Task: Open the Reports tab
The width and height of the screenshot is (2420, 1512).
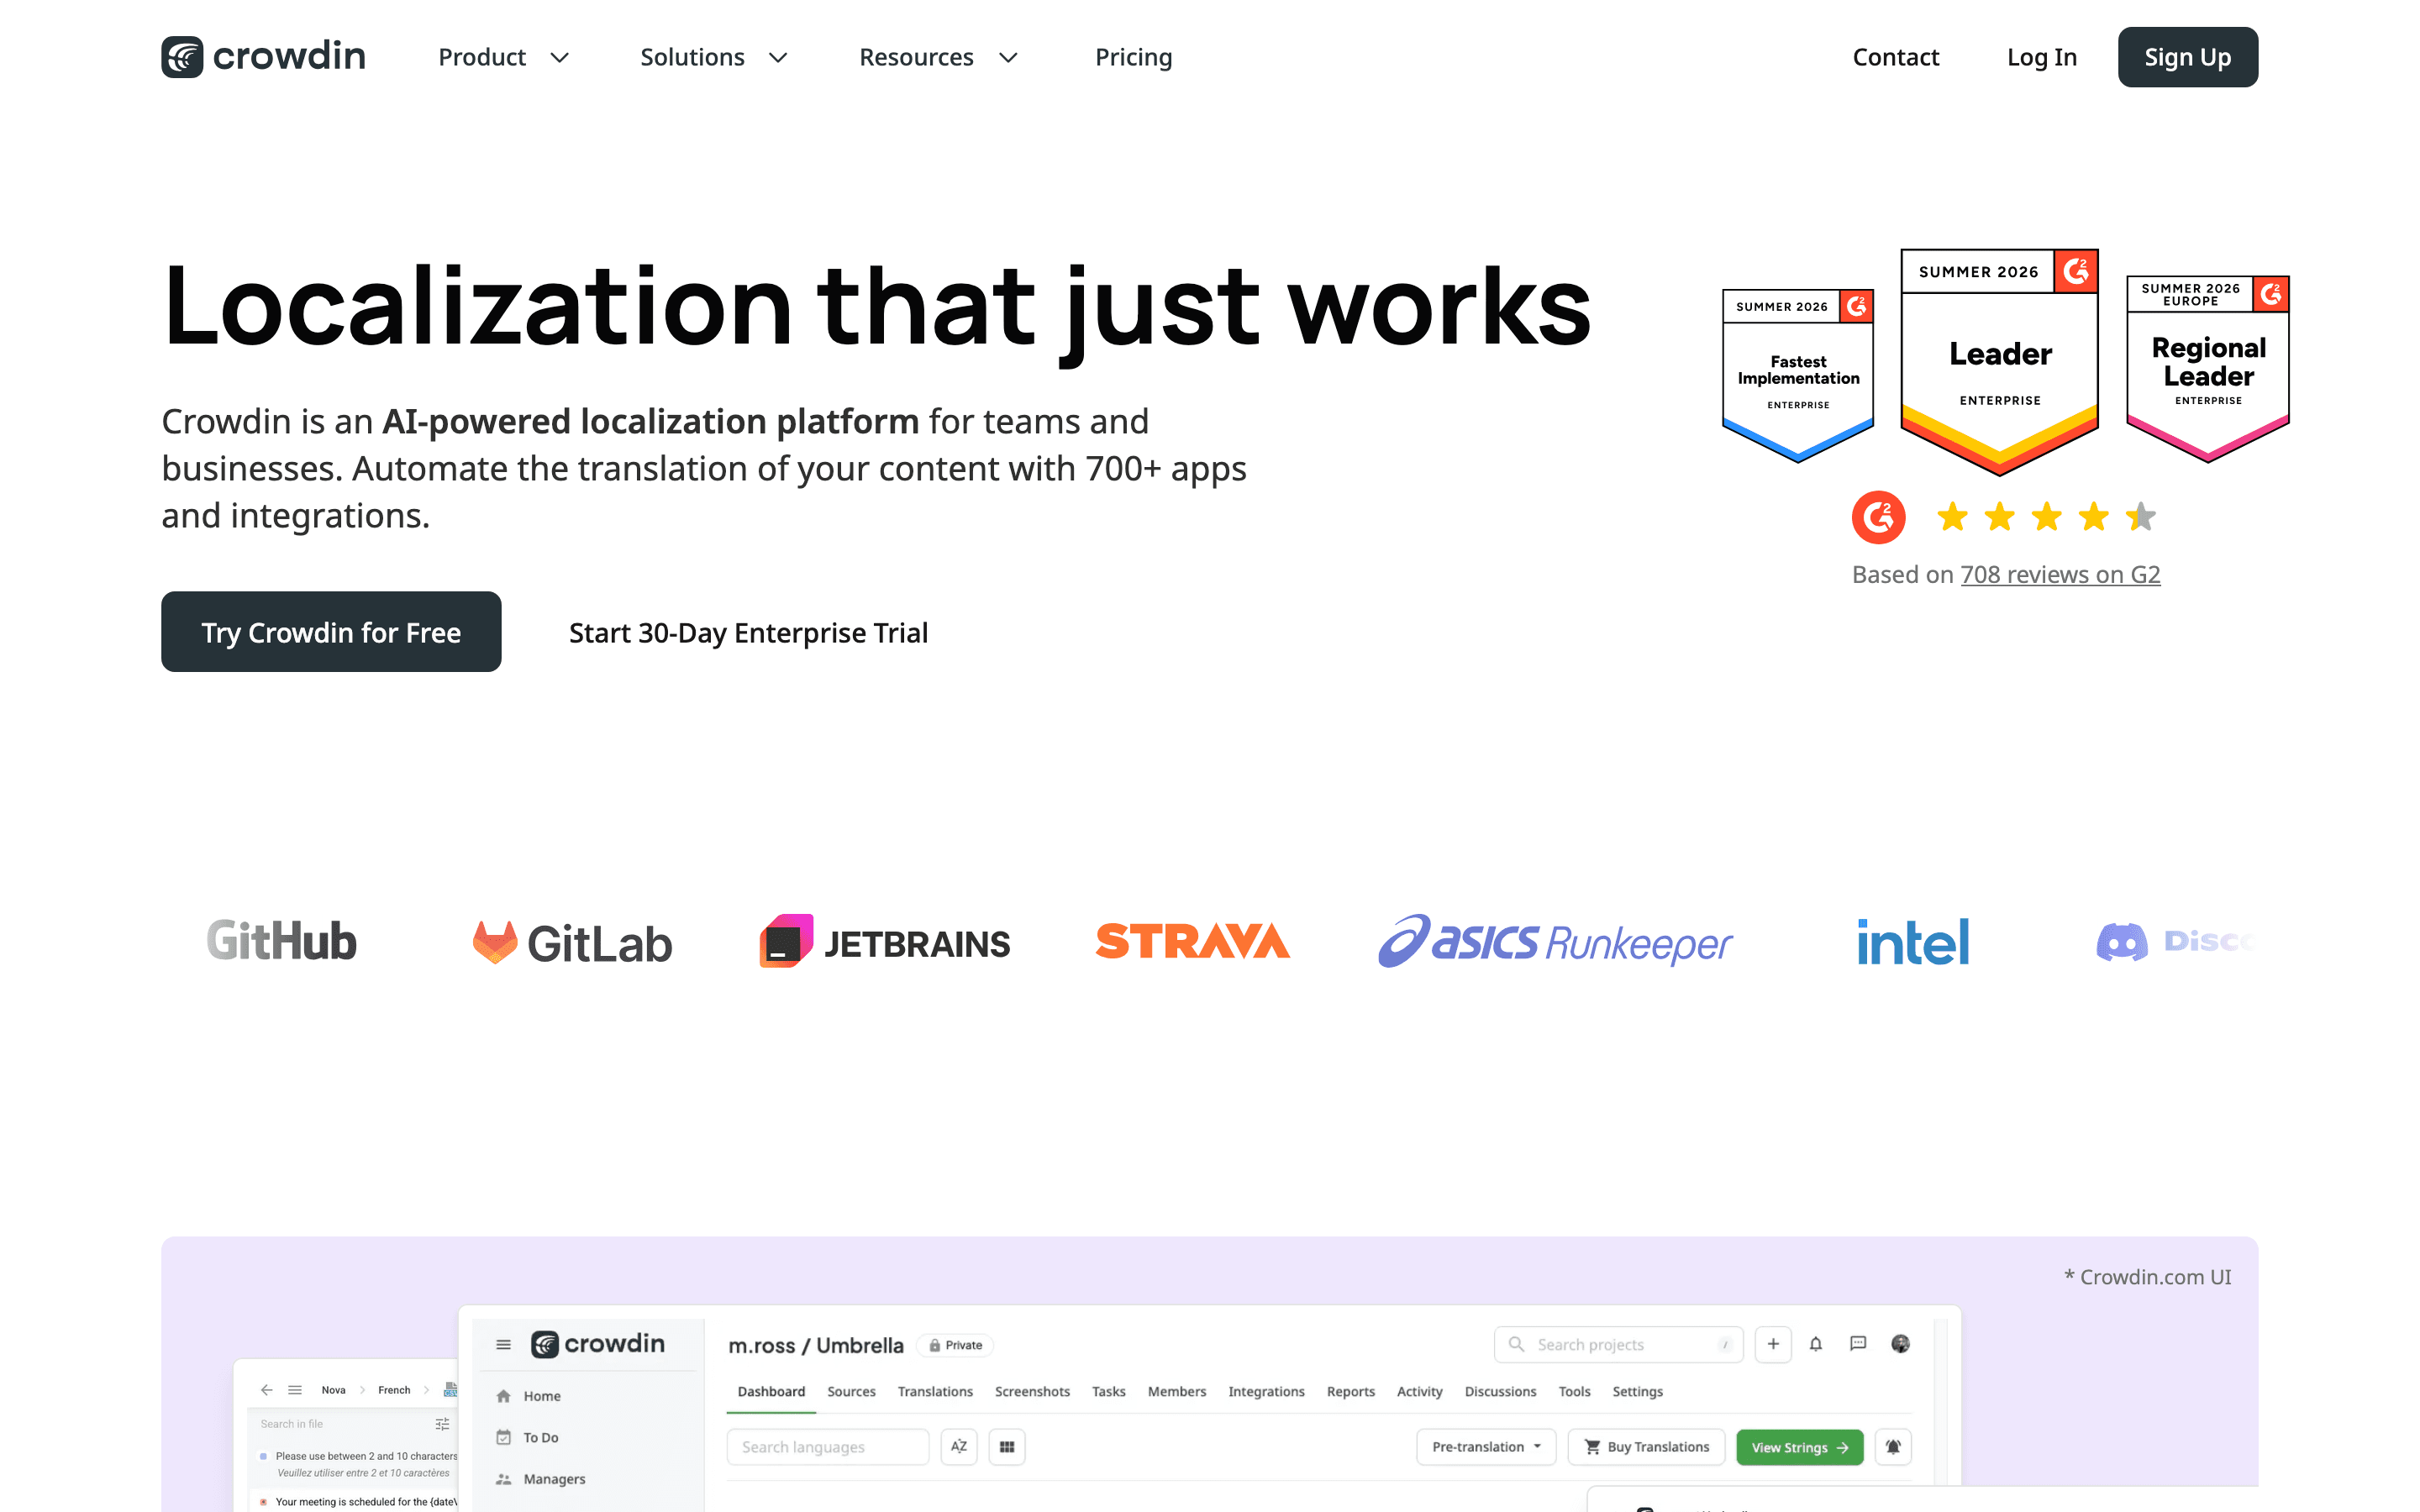Action: tap(1350, 1391)
